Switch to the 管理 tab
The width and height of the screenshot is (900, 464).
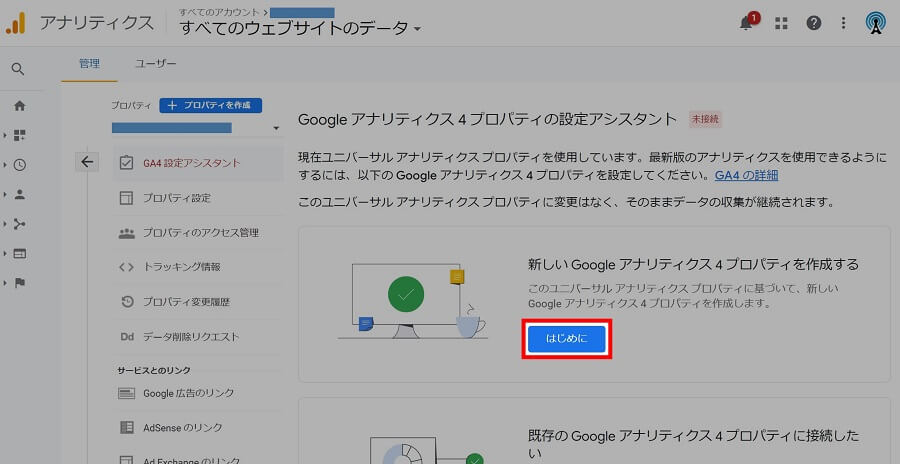point(90,64)
